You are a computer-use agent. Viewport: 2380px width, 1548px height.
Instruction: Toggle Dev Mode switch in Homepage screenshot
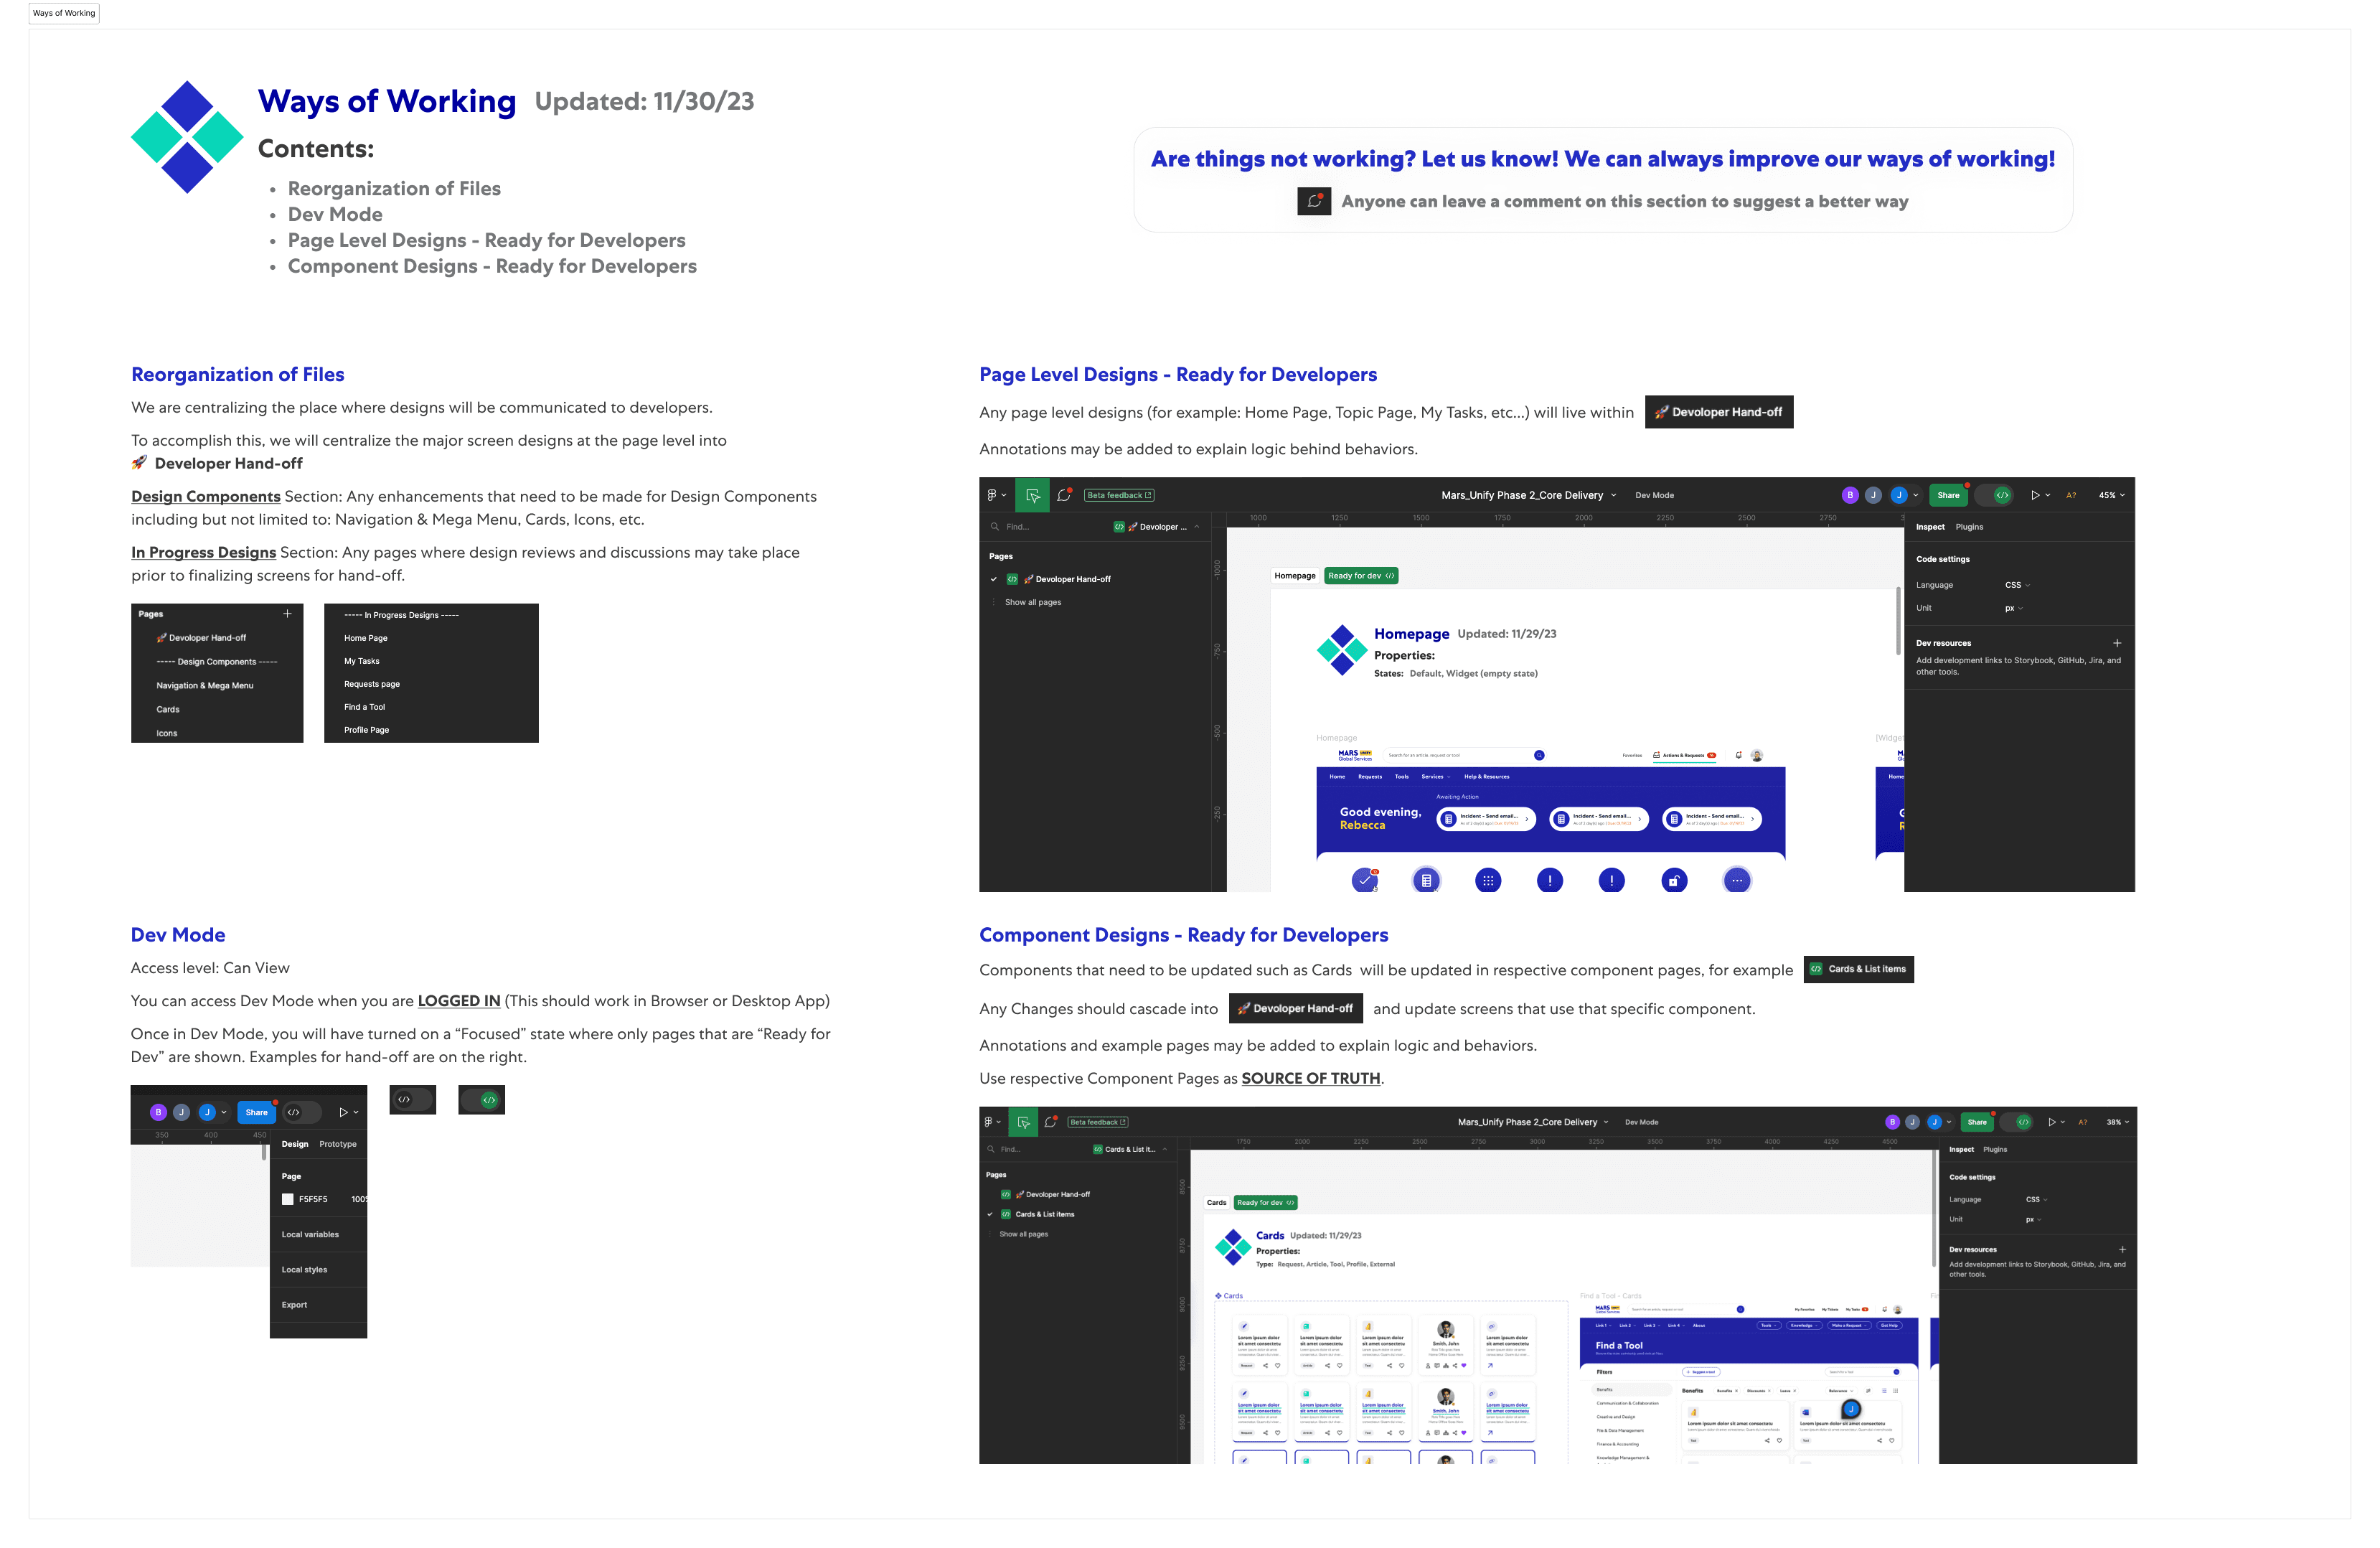point(1995,495)
